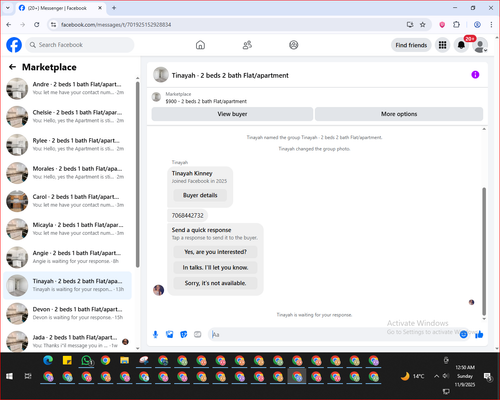
Task: Click the chat messages vertical scrollbar
Action: coord(484,252)
